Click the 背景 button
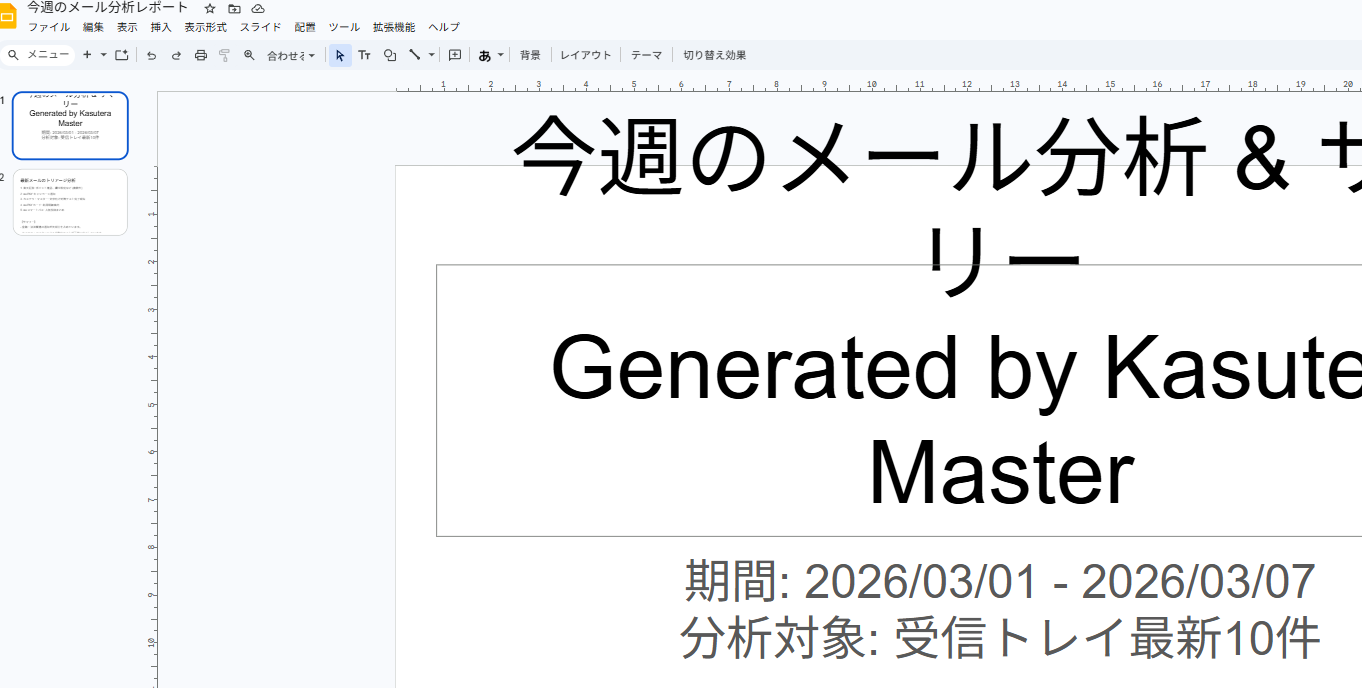 point(530,55)
